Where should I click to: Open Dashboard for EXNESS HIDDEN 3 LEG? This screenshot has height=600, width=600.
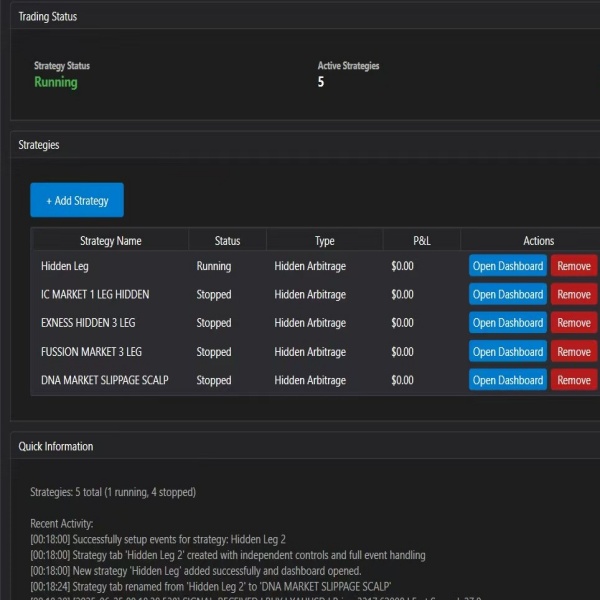[508, 323]
